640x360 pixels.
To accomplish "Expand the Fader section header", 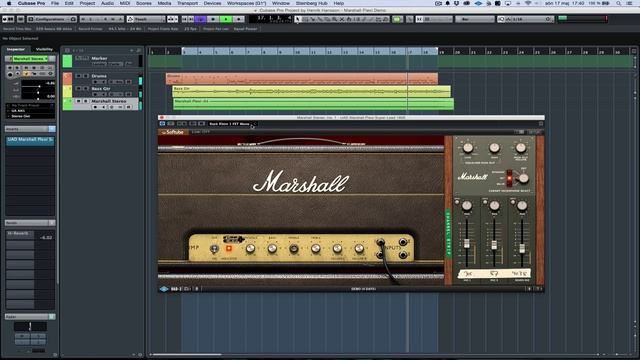I will [30, 317].
